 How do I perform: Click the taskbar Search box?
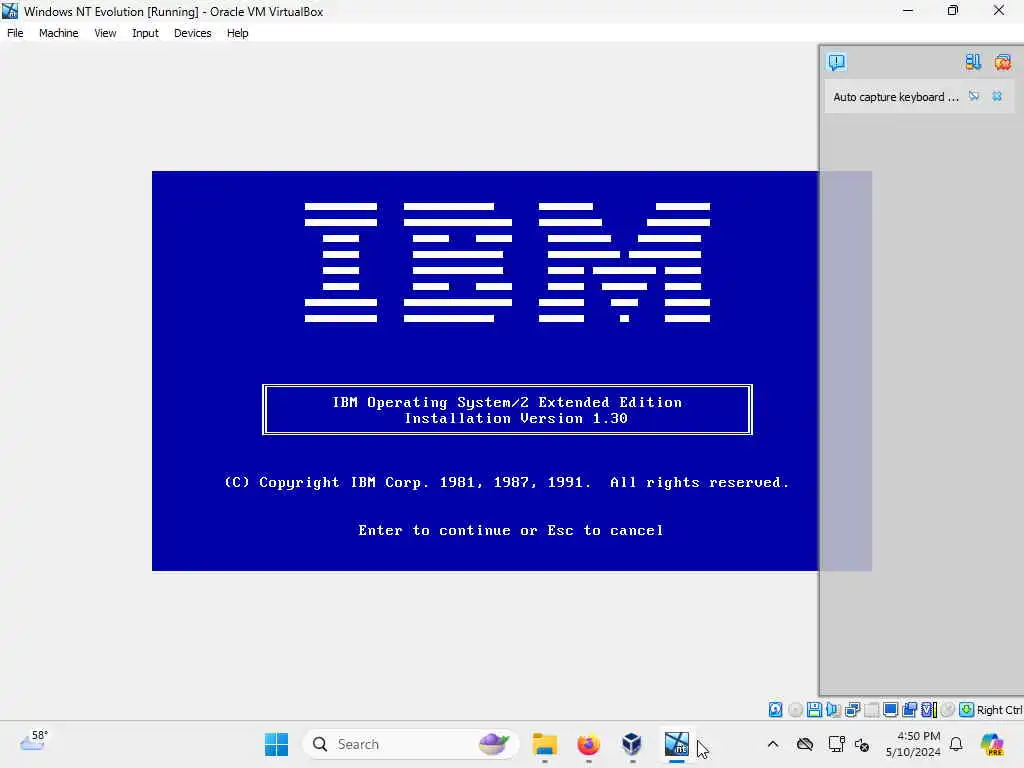pos(411,744)
